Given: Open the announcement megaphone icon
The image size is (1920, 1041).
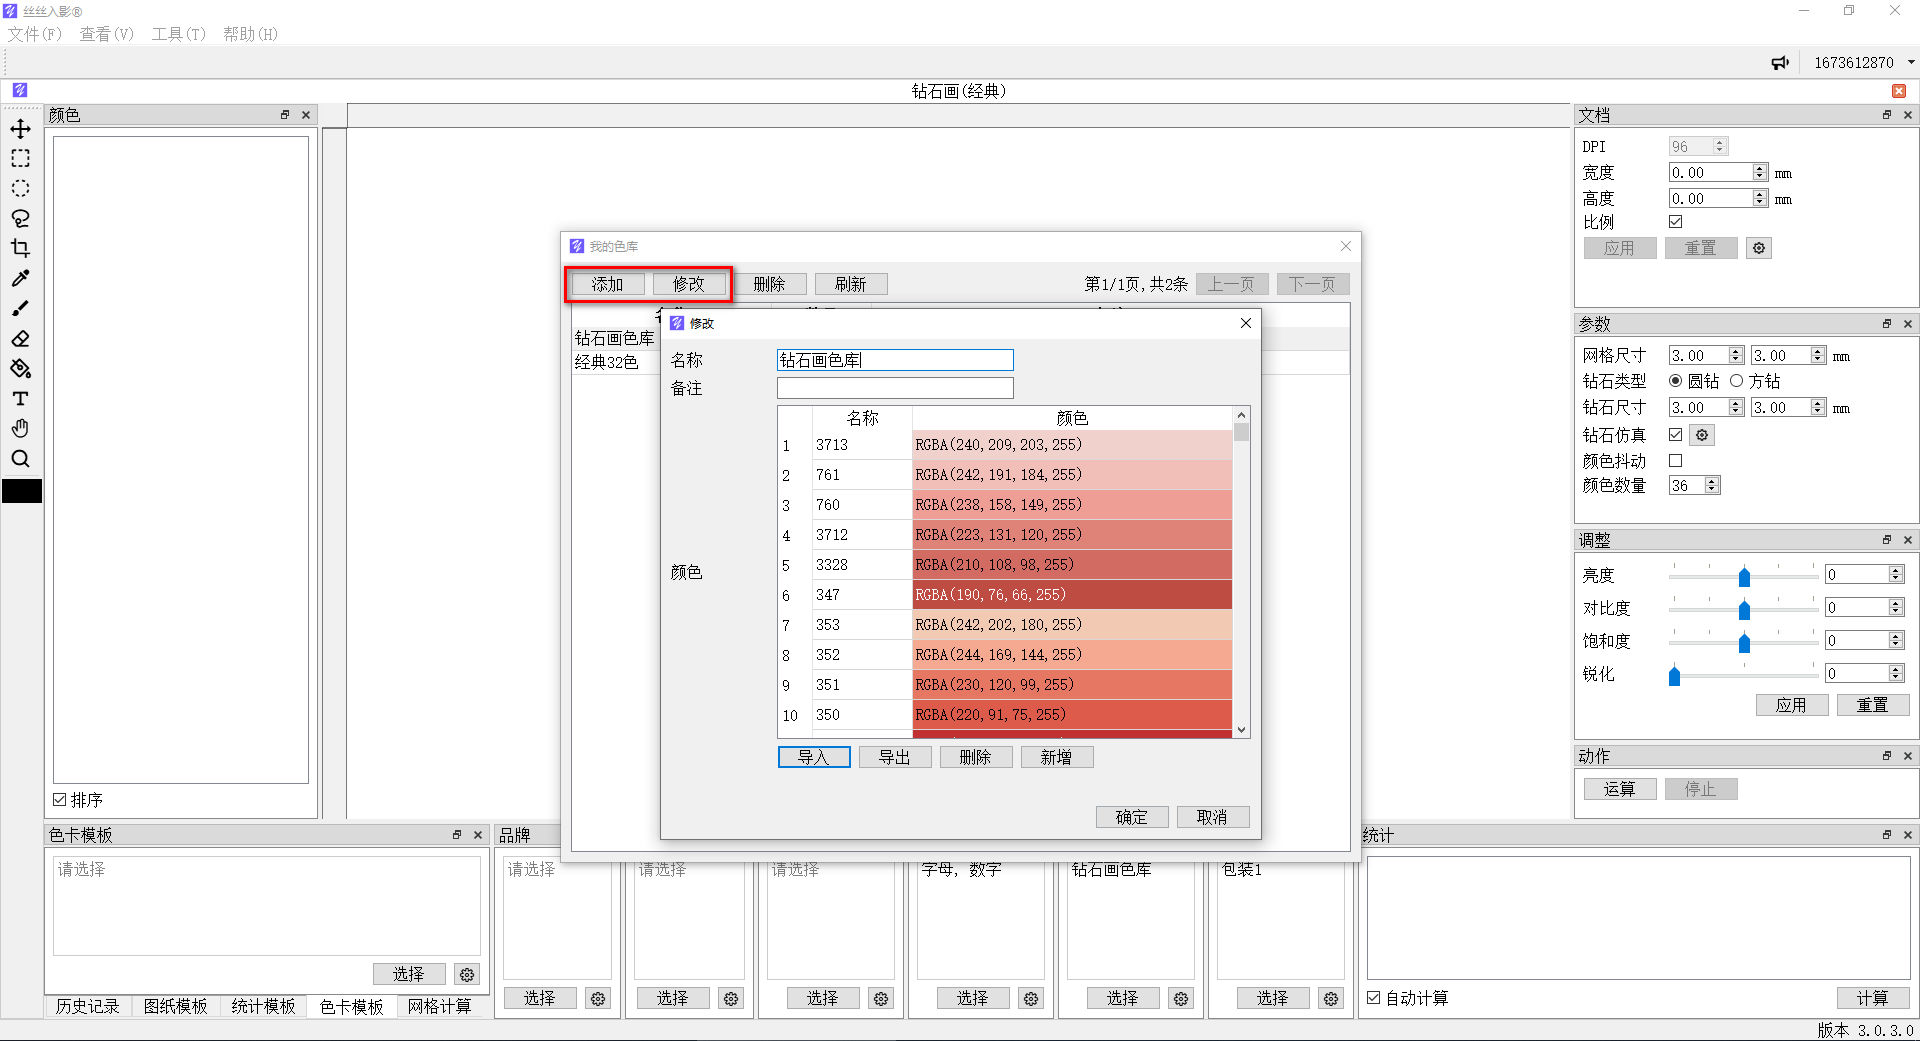Looking at the screenshot, I should 1780,63.
